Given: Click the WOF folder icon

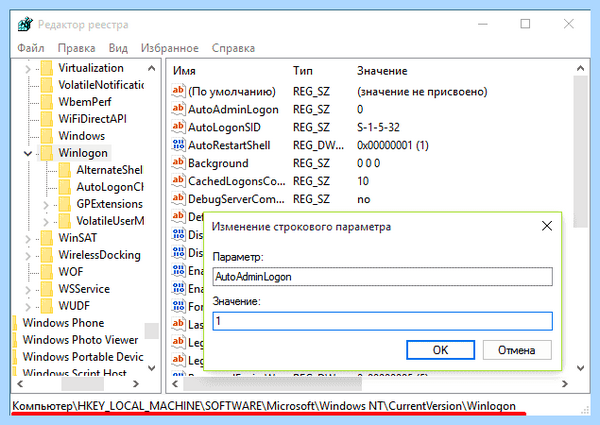Looking at the screenshot, I should pyautogui.click(x=47, y=272).
